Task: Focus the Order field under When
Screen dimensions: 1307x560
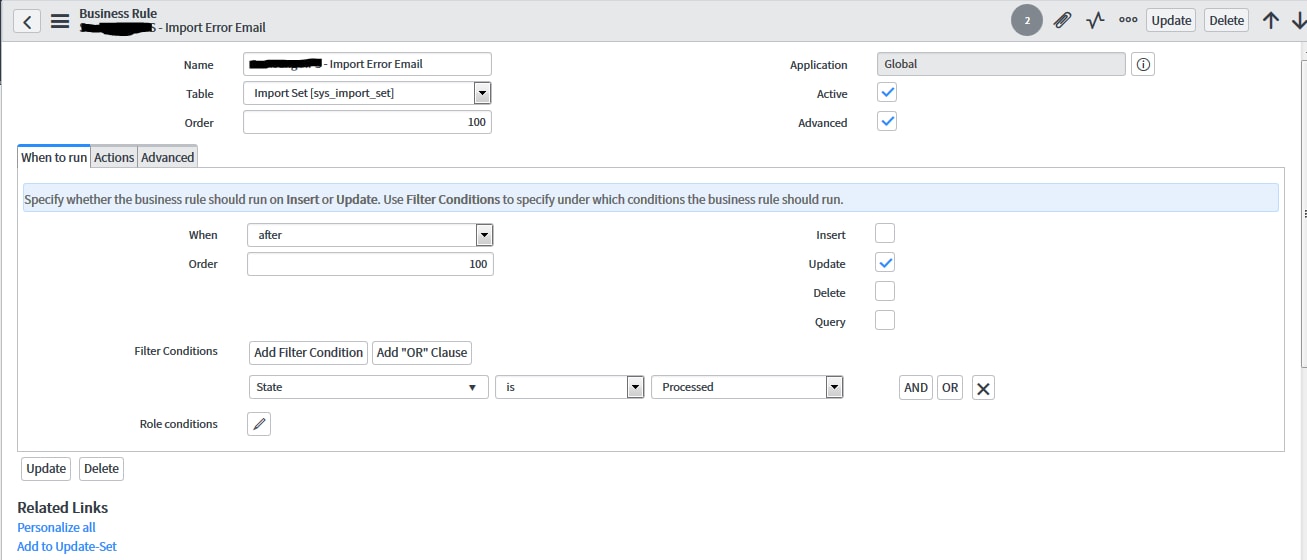Action: (370, 264)
